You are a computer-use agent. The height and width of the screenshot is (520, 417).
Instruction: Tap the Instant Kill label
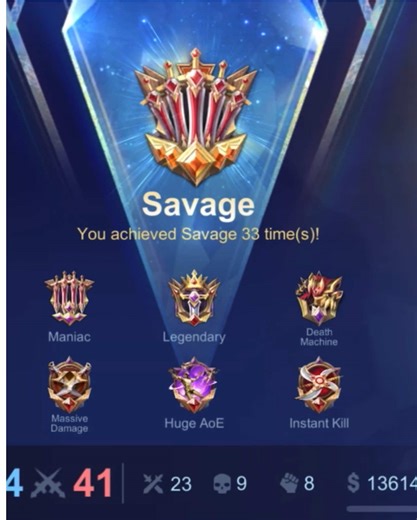click(319, 423)
